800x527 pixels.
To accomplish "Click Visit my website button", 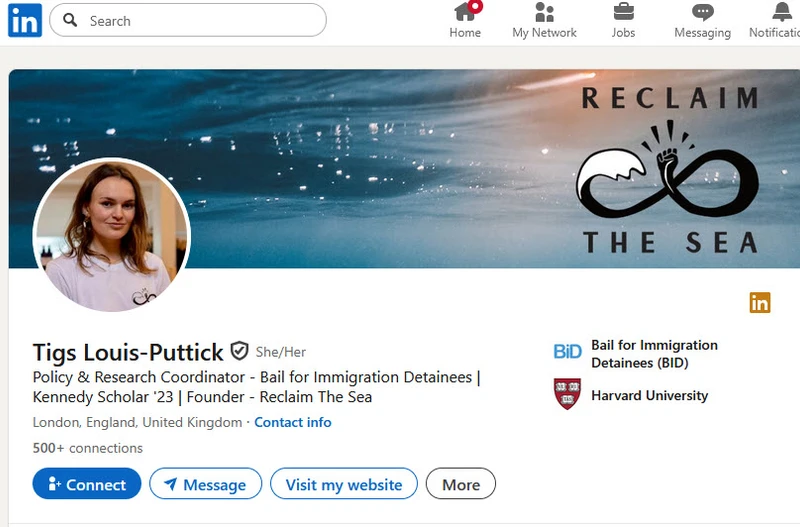I will pos(344,484).
